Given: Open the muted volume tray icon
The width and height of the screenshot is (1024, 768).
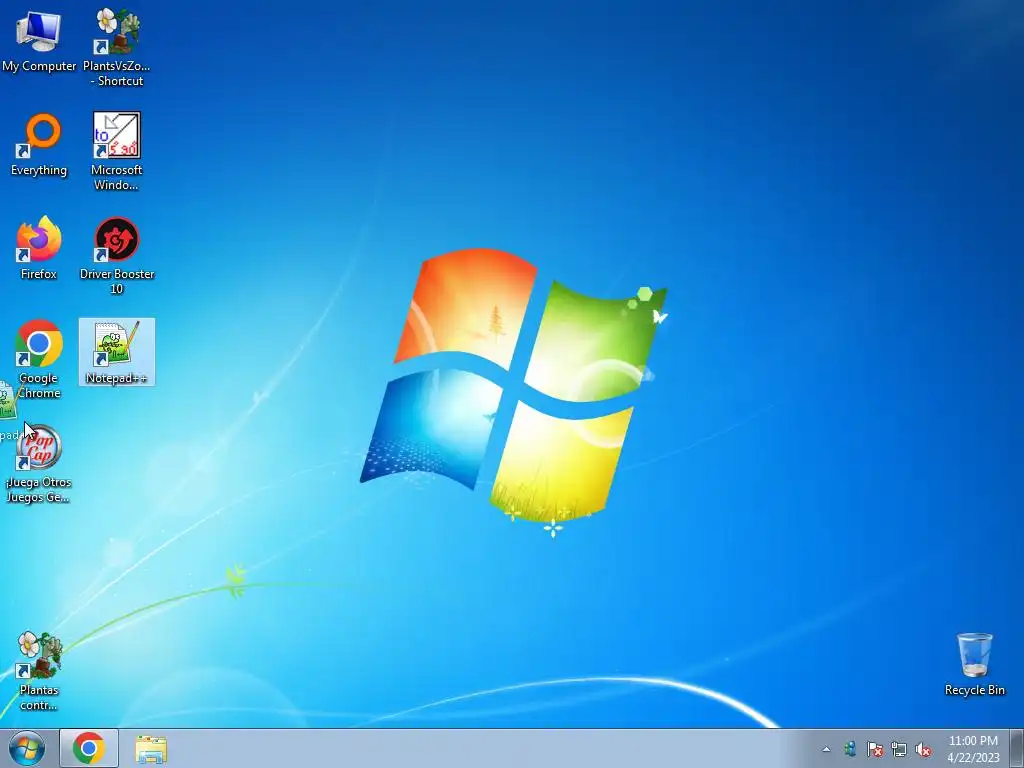Looking at the screenshot, I should pyautogui.click(x=923, y=749).
